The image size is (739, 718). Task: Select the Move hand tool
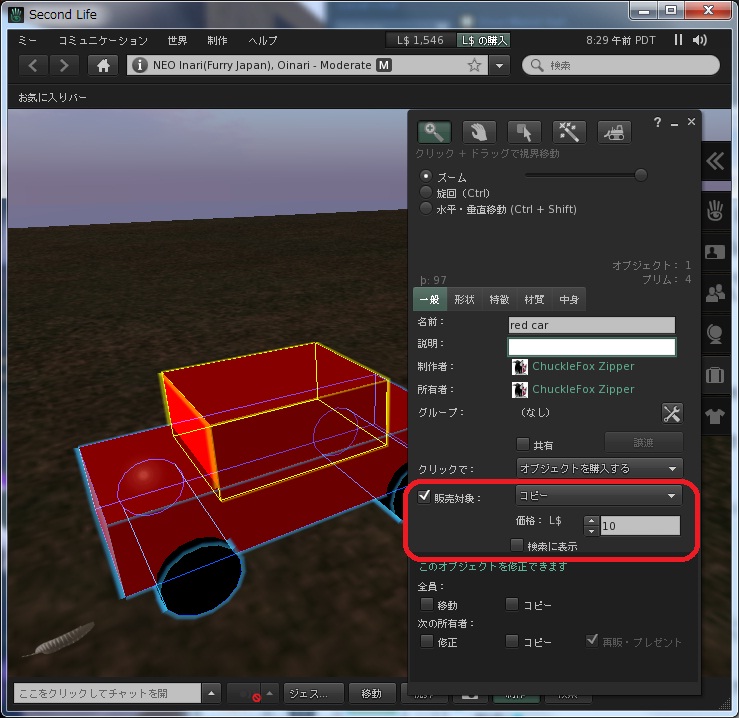click(x=479, y=132)
